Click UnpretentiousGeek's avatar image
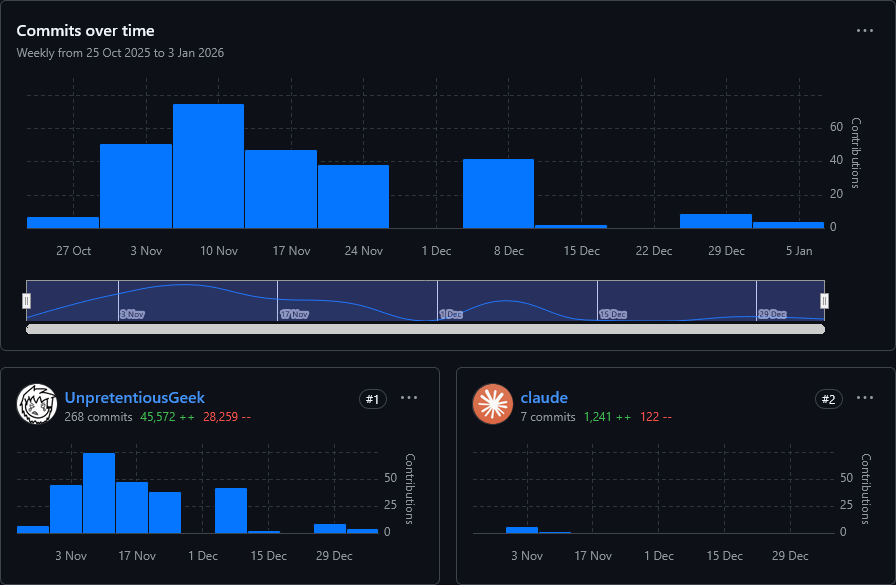Screen dimensions: 896x585 point(36,404)
